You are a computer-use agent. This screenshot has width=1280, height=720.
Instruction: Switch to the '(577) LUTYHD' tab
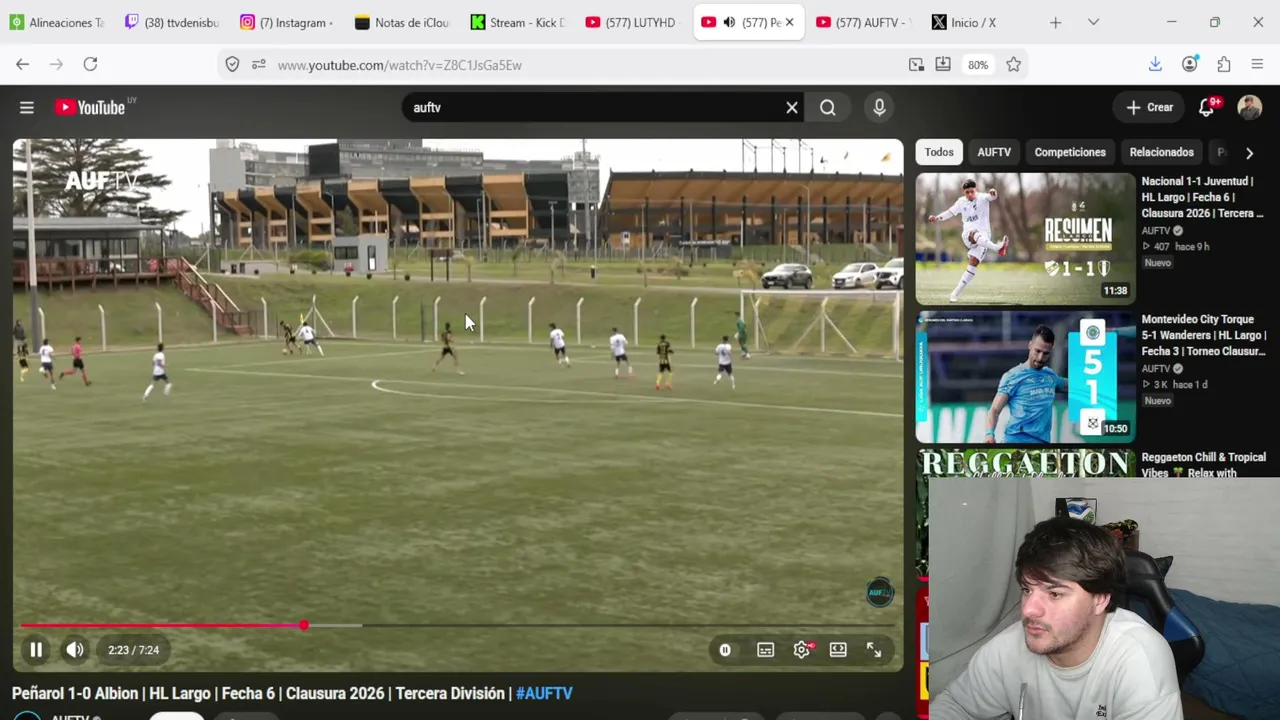click(632, 22)
